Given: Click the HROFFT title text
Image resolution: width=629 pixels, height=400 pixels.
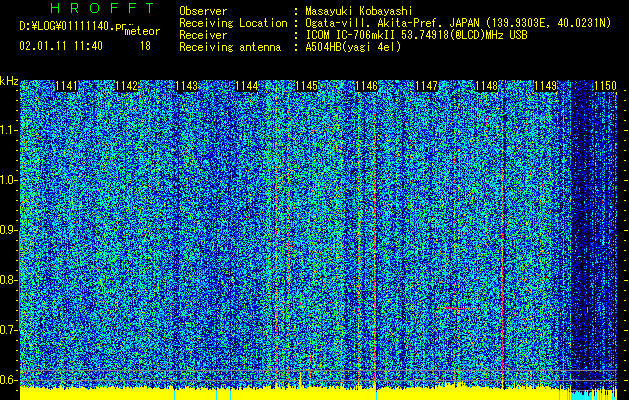Looking at the screenshot, I should point(103,8).
